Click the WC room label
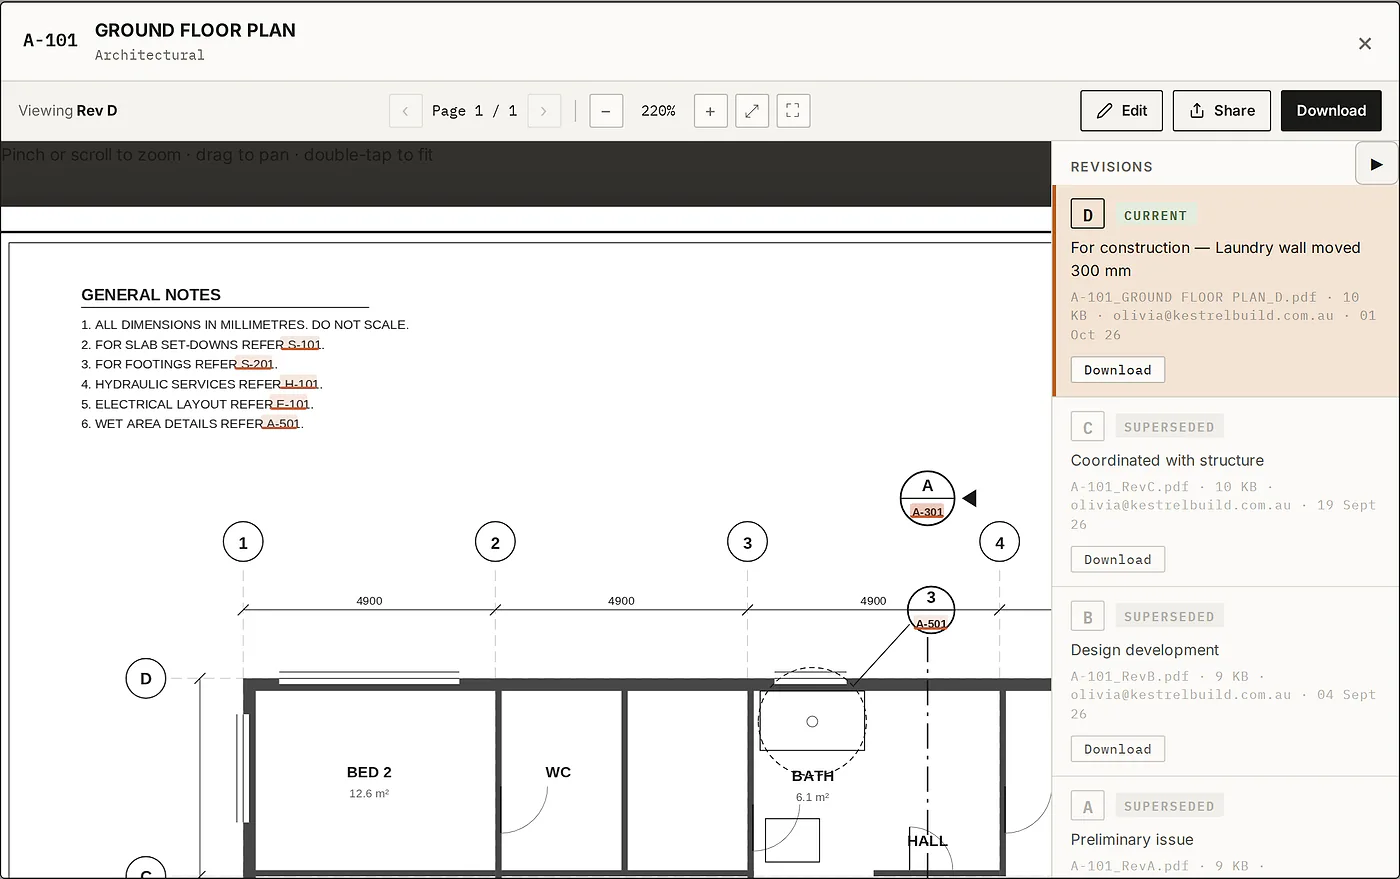1400x879 pixels. coord(558,772)
